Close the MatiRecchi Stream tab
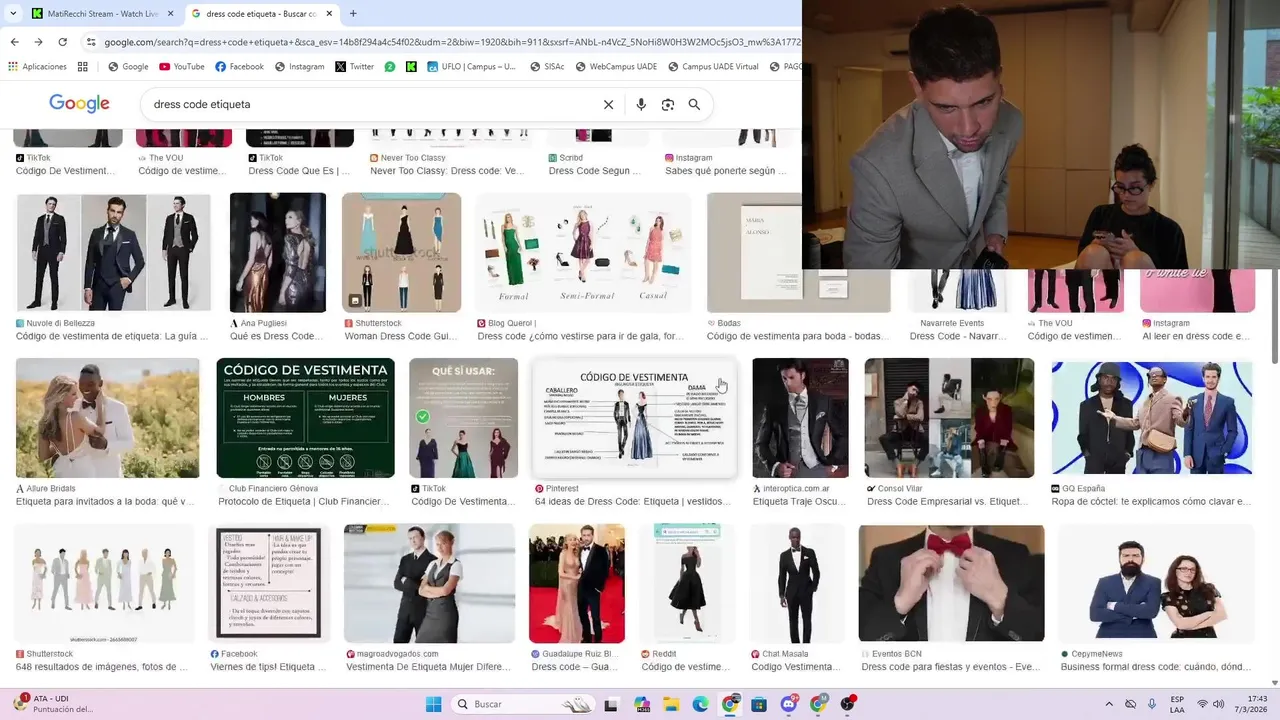Viewport: 1280px width, 720px height. (170, 14)
